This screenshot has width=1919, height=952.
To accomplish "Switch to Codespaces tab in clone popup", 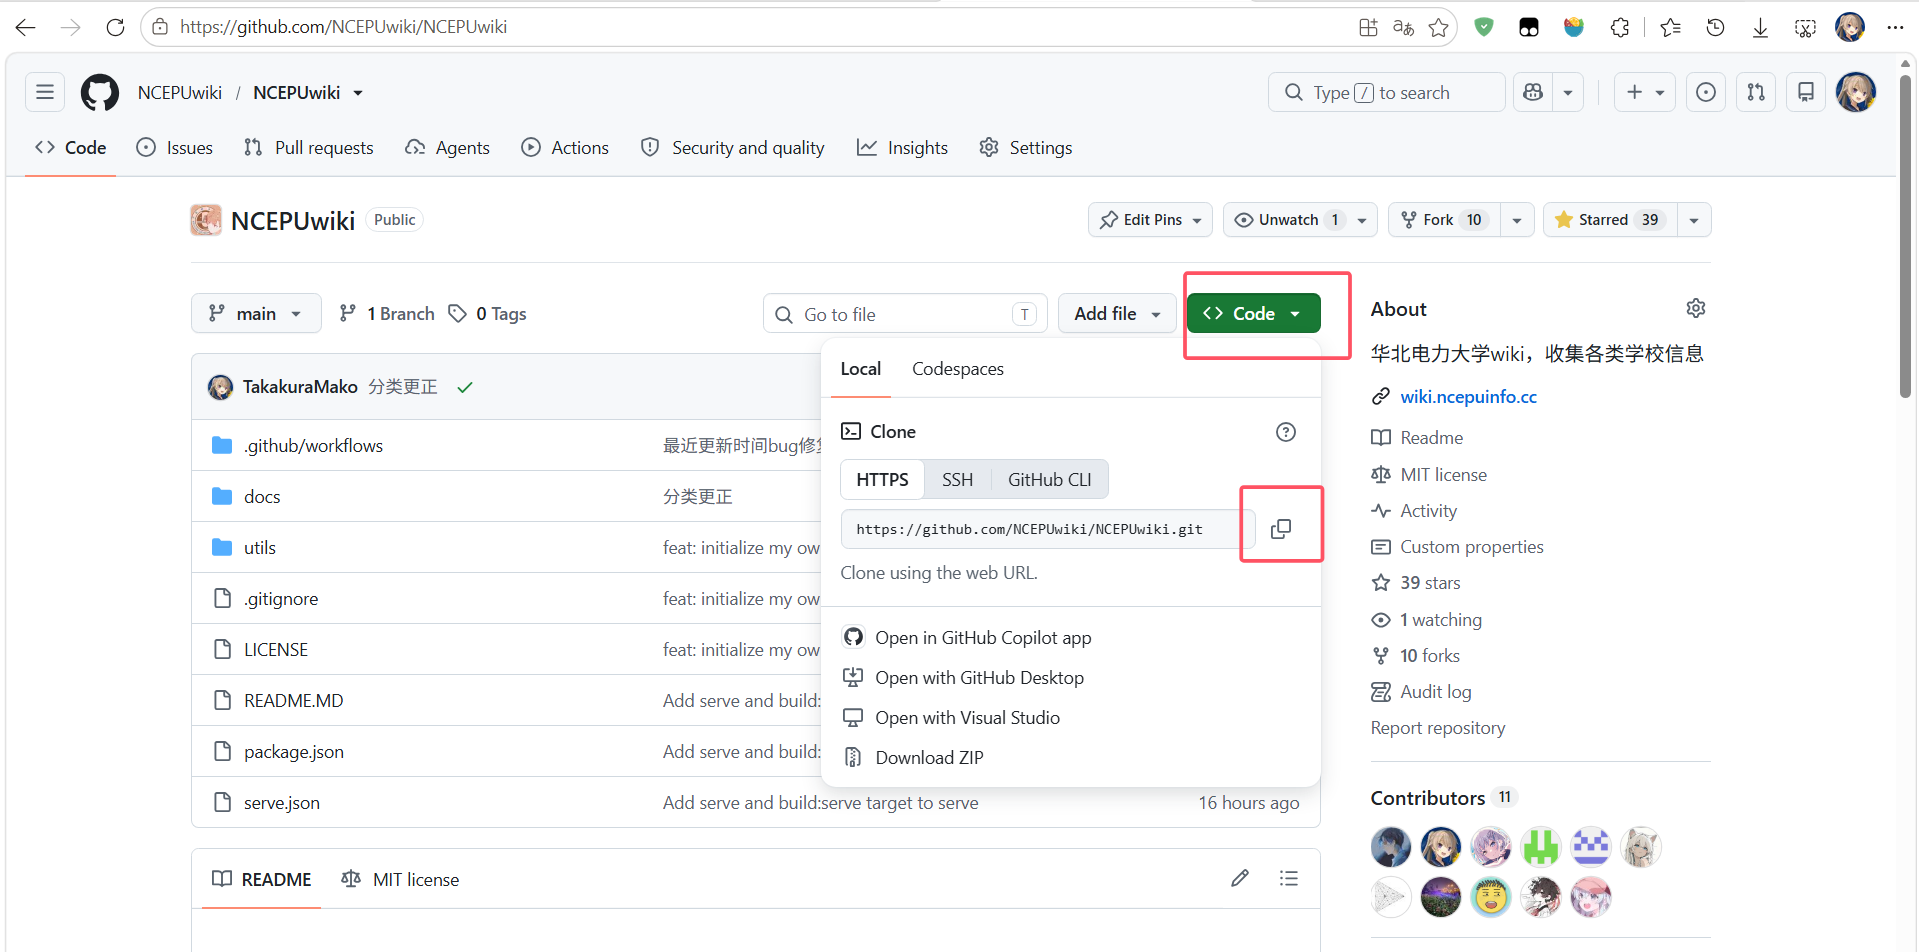I will [x=957, y=369].
